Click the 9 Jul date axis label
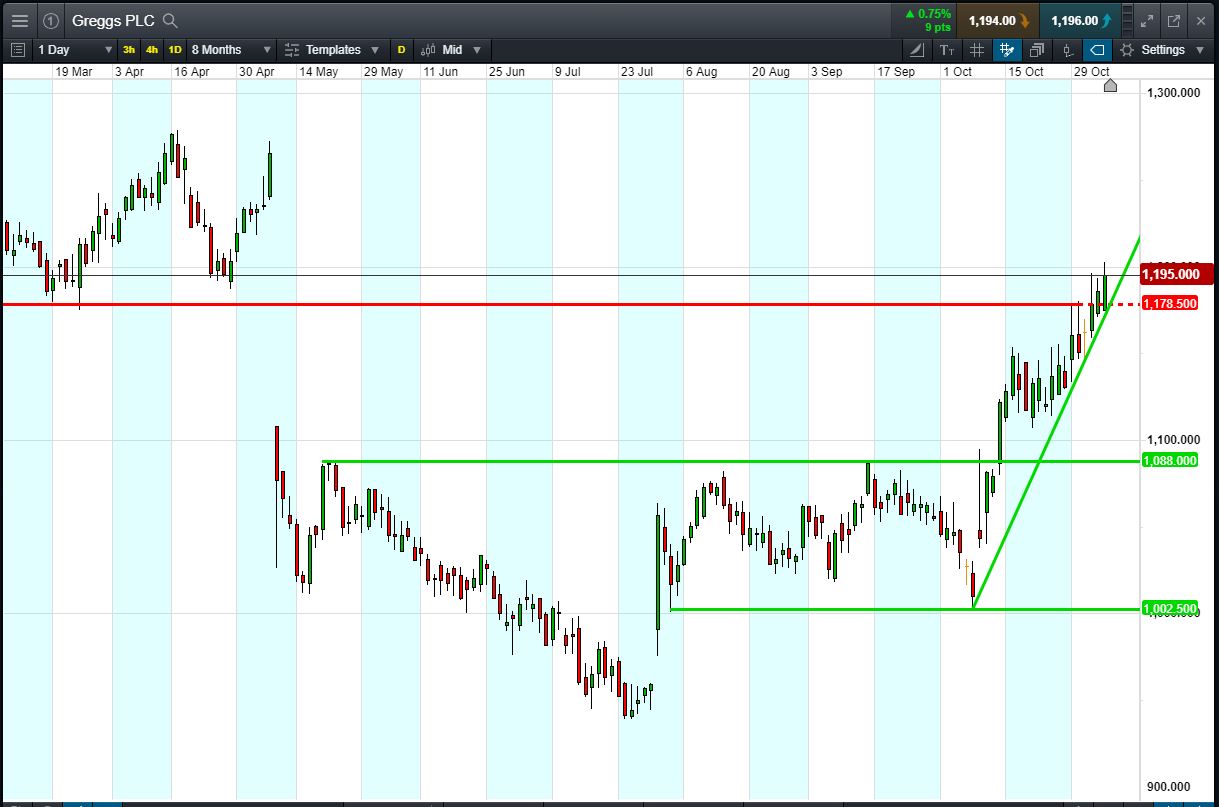1219x807 pixels. 568,72
